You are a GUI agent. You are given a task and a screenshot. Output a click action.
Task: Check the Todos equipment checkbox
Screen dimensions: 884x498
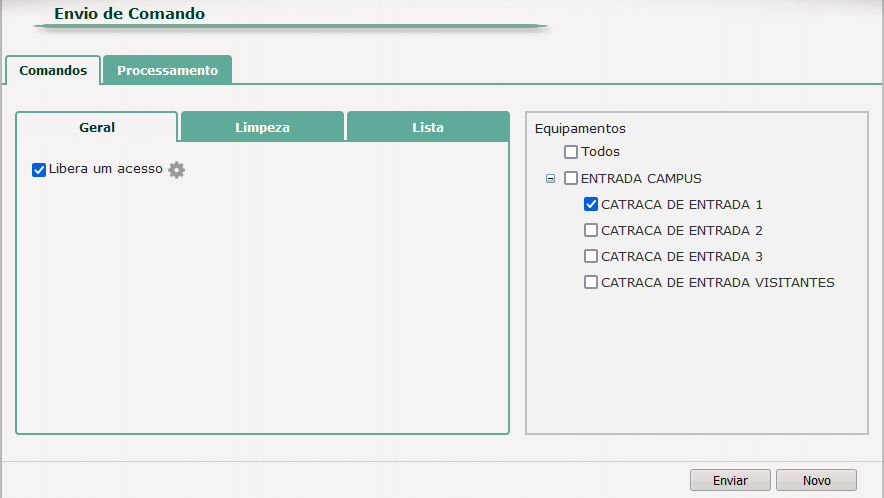pos(571,152)
